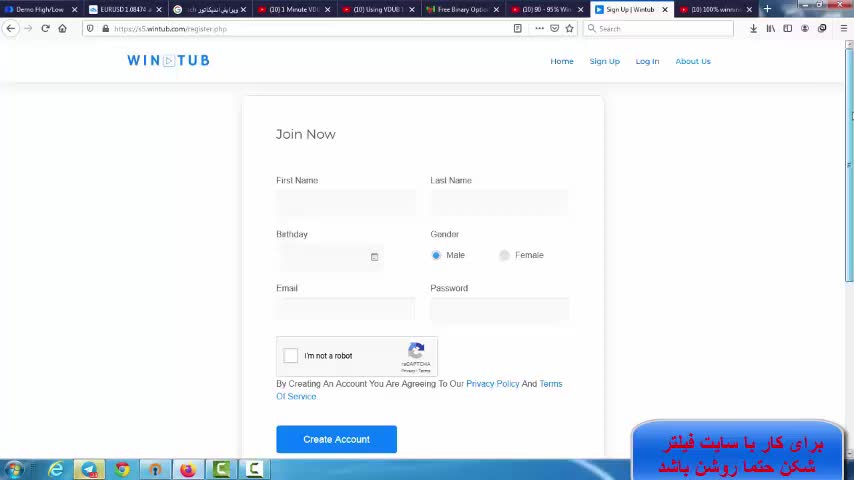Launch Internet Explorer from the taskbar

click(56, 469)
